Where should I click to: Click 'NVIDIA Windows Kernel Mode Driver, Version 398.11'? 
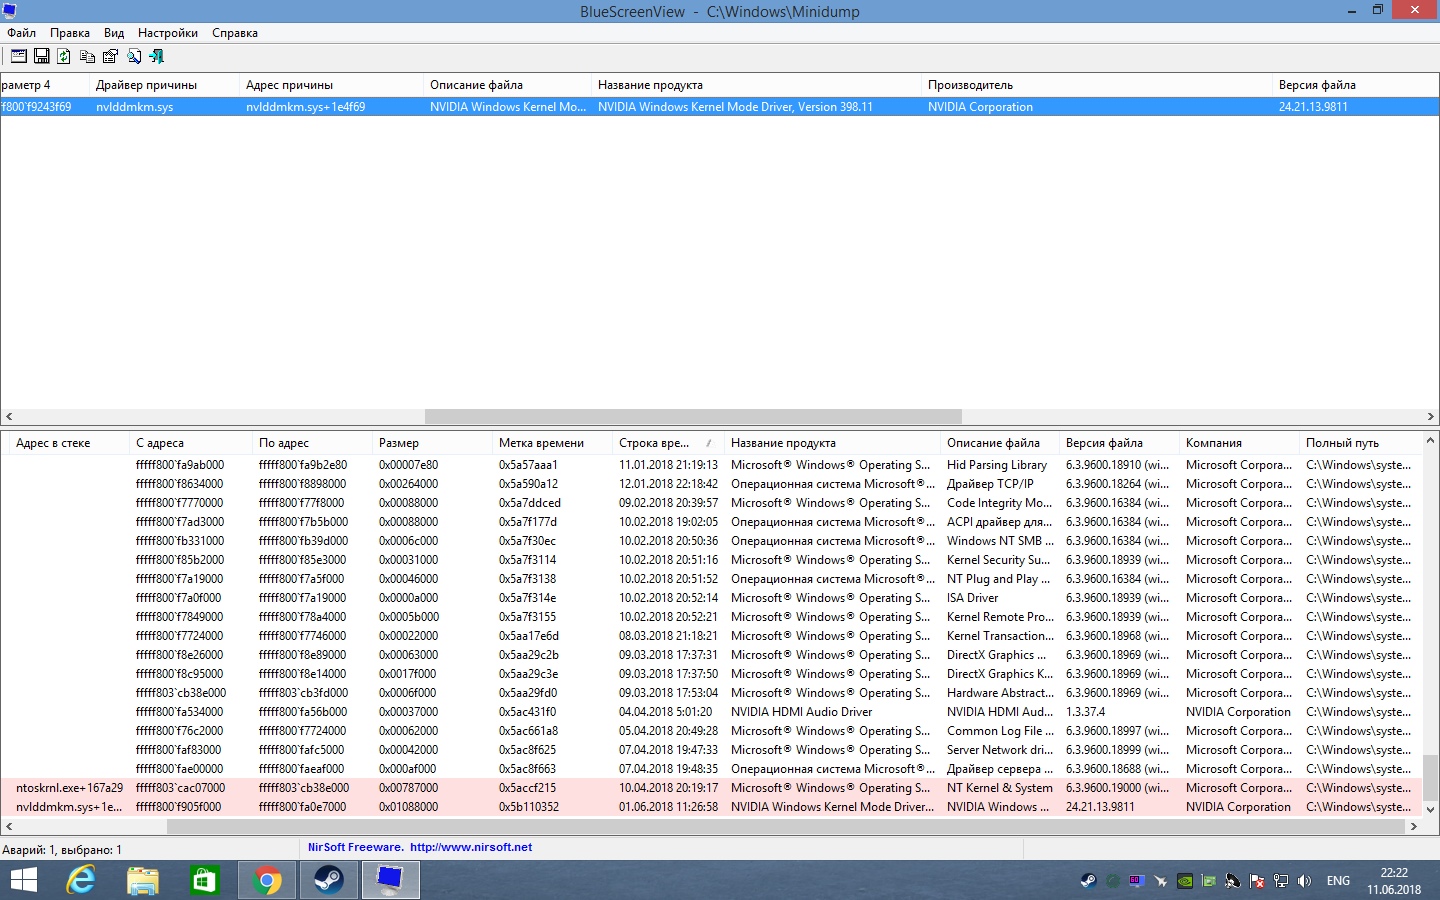point(735,107)
